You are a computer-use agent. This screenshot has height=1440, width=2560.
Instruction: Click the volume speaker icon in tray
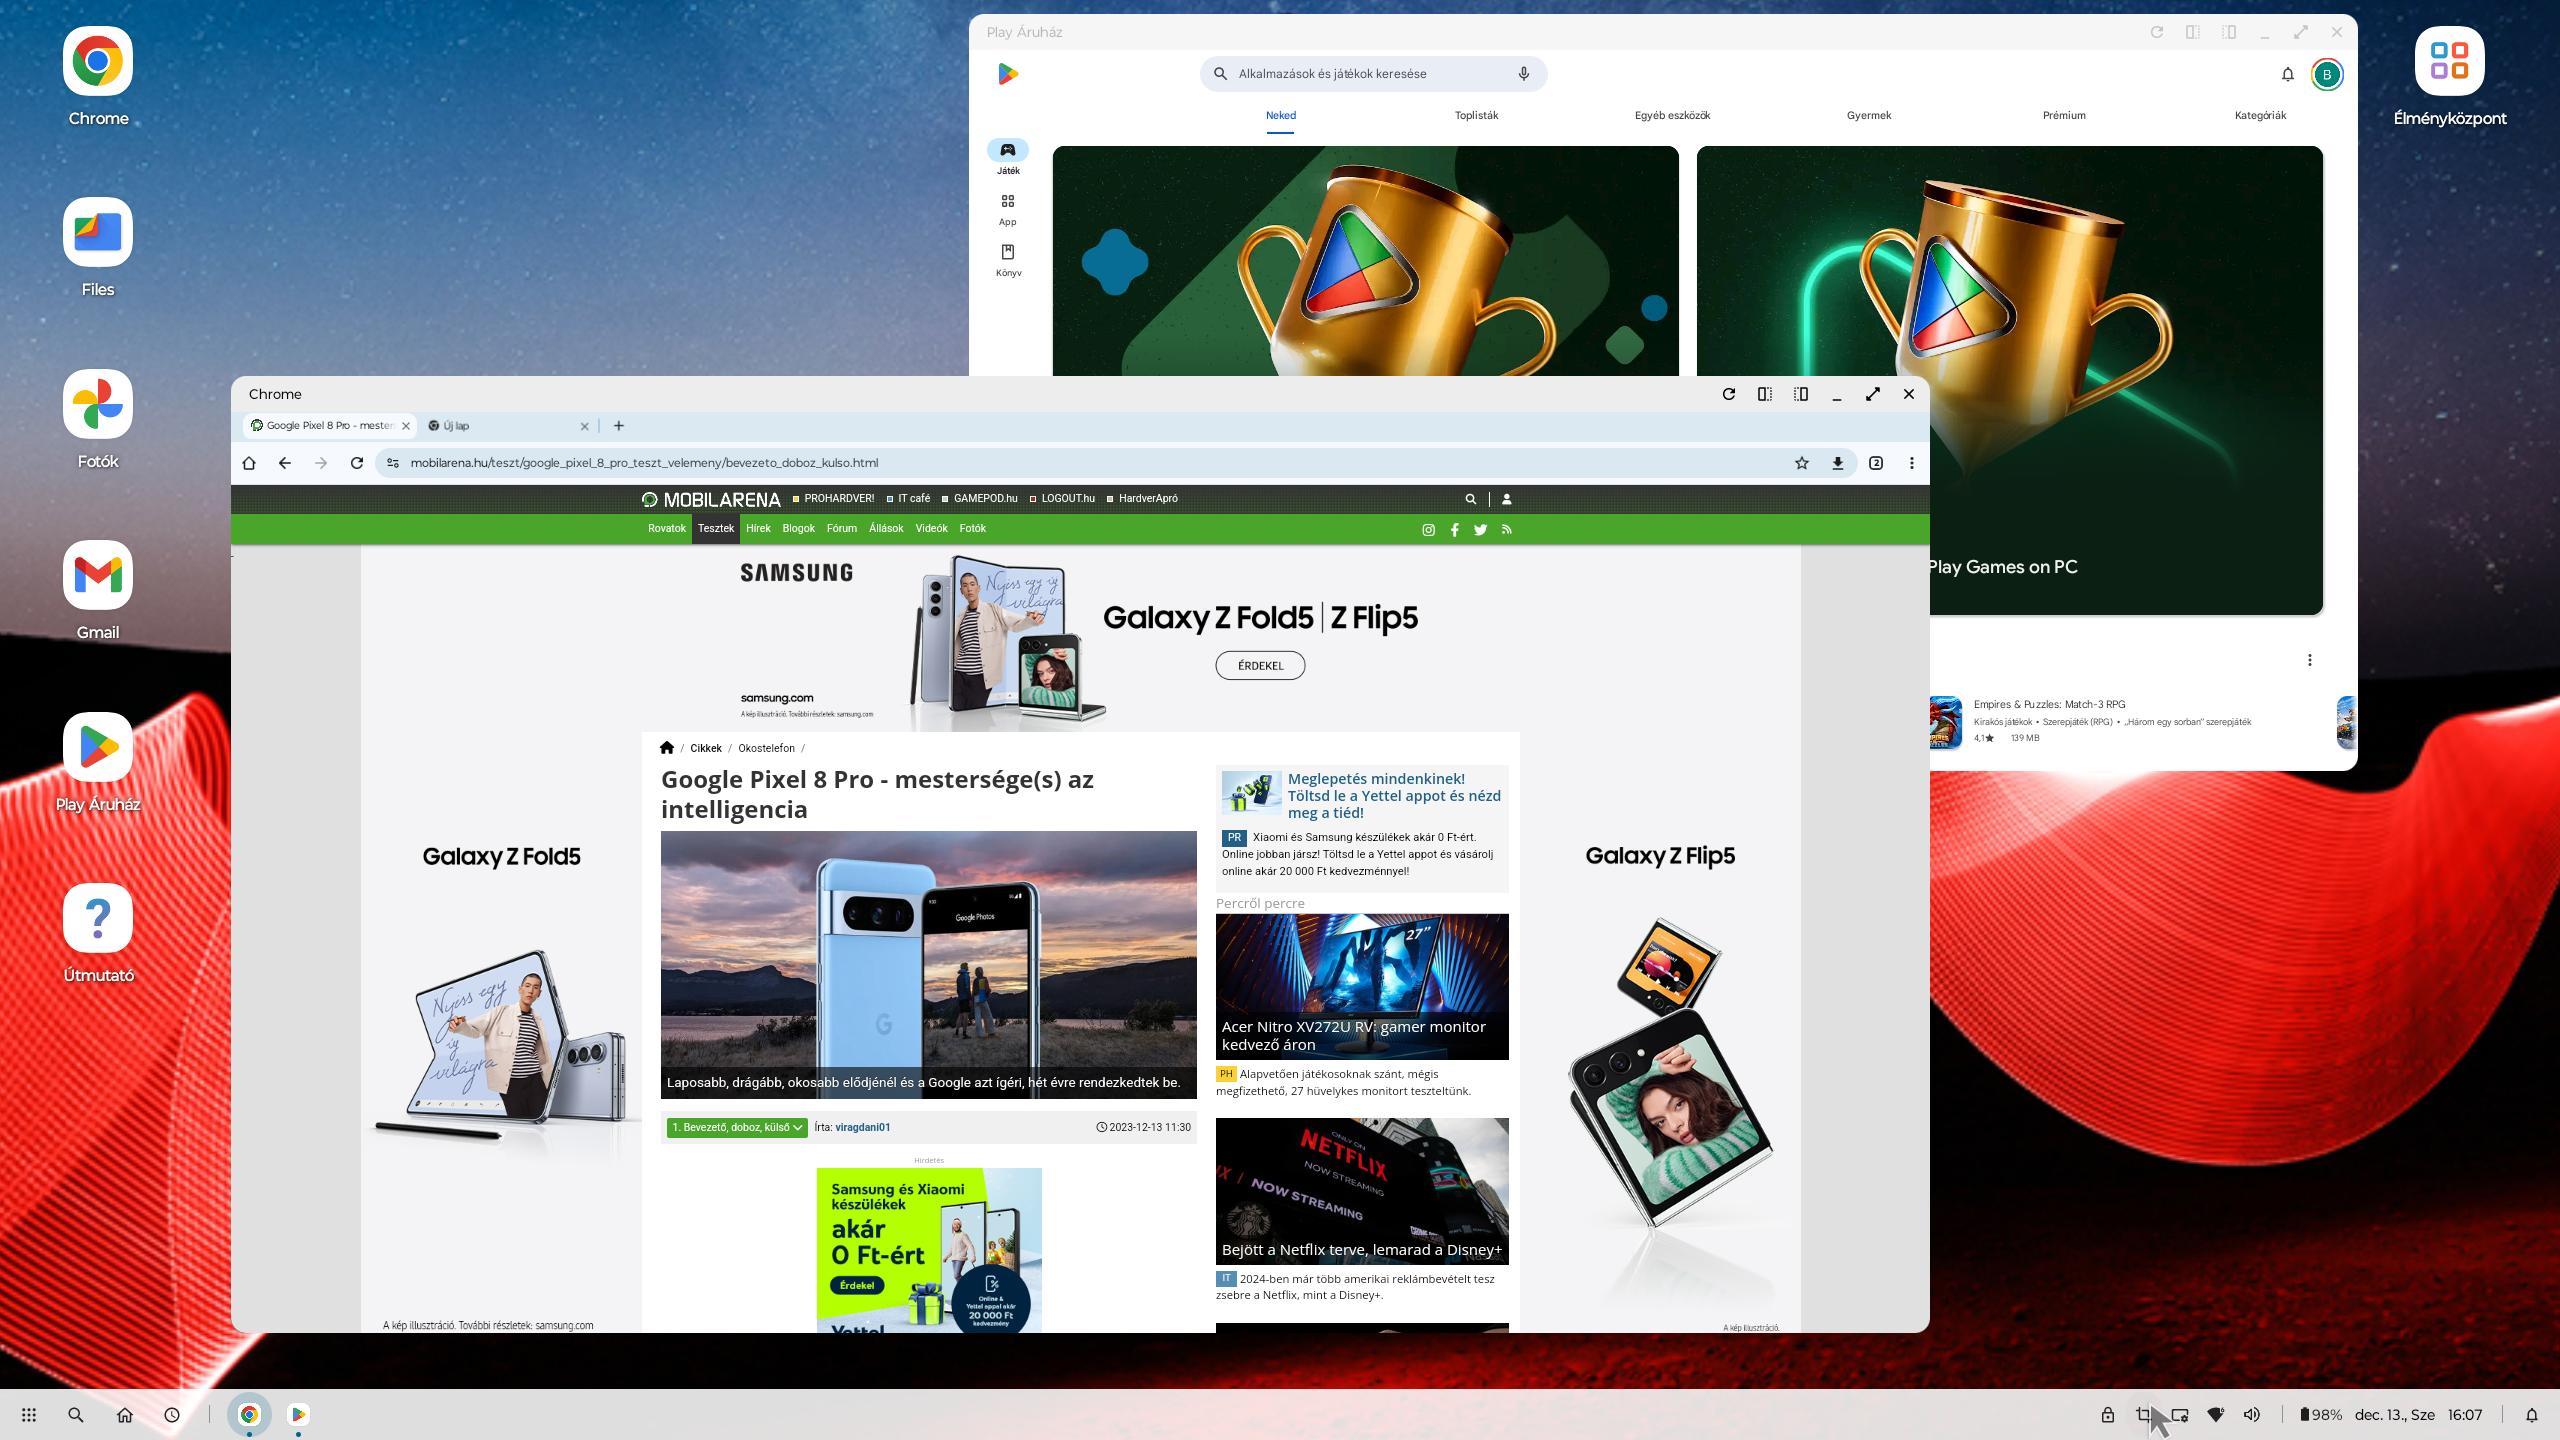2252,1415
